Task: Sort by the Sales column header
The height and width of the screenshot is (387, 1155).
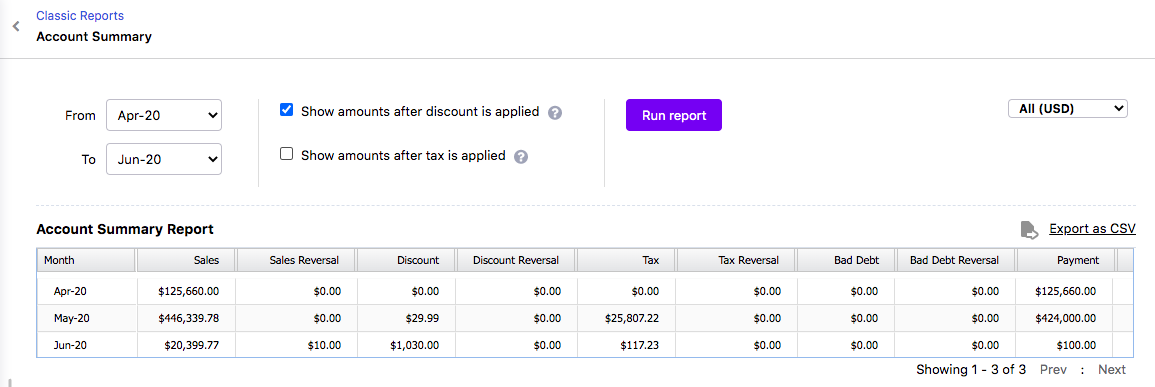Action: 186,260
